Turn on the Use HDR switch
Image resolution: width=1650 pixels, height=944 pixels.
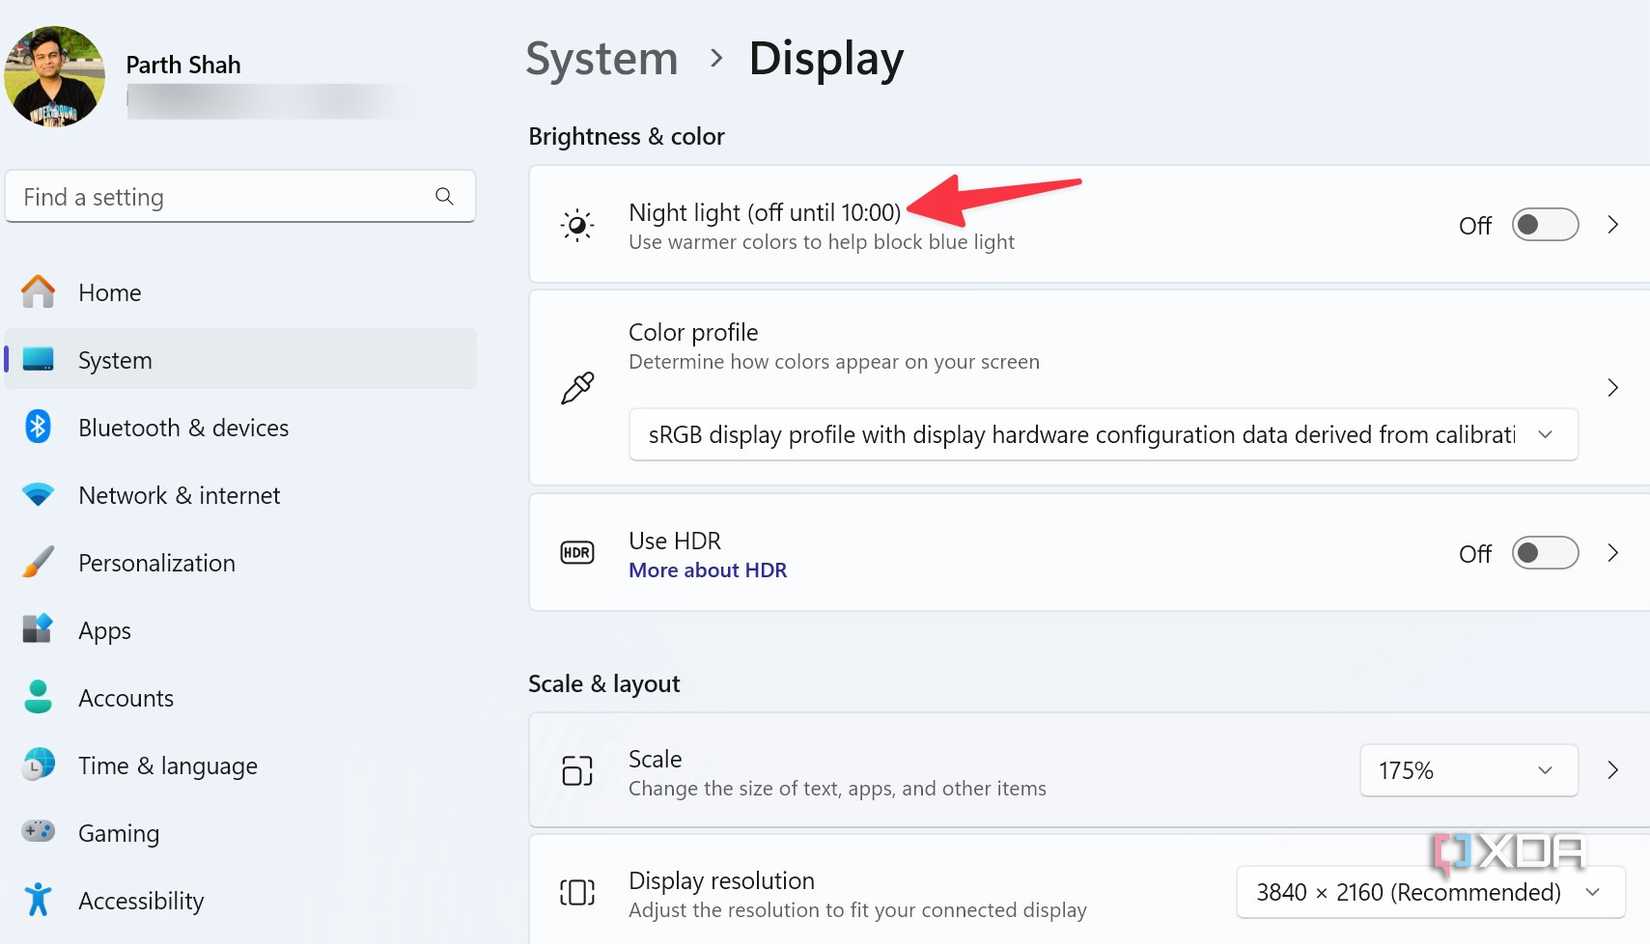1545,553
